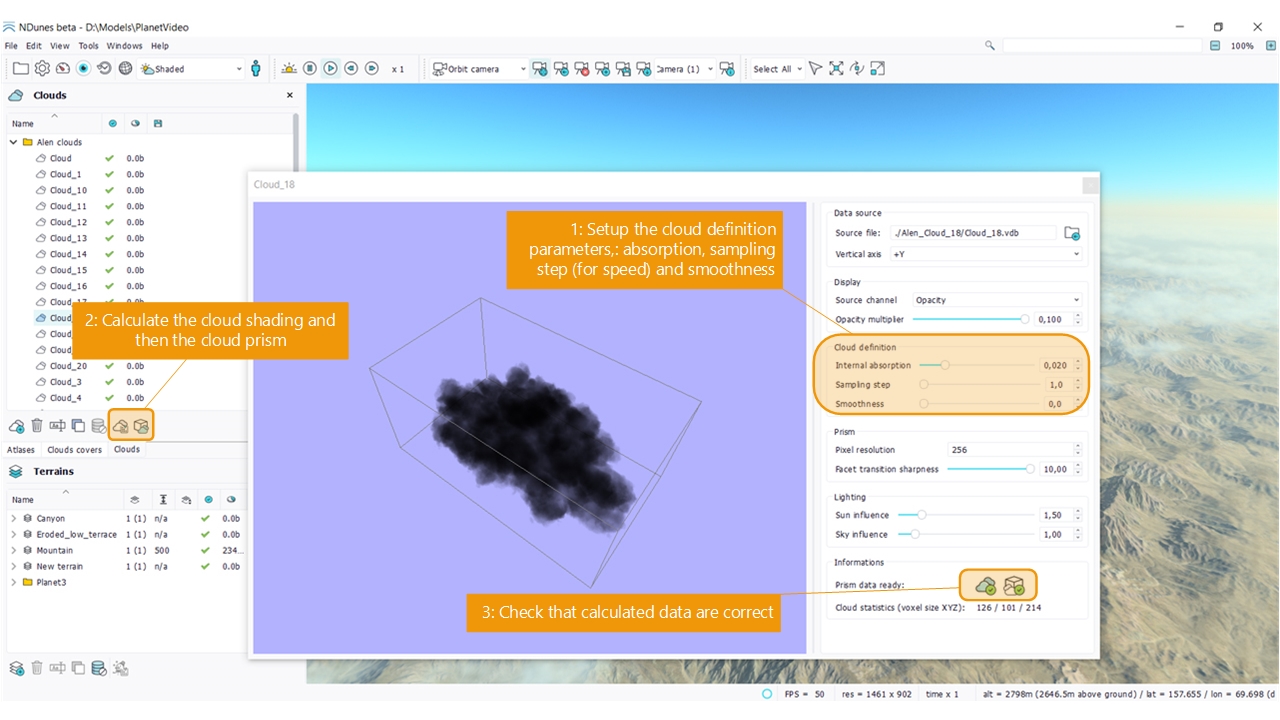The image size is (1280, 720).
Task: Expand the Planet3 folder in Terrains
Action: pos(14,582)
